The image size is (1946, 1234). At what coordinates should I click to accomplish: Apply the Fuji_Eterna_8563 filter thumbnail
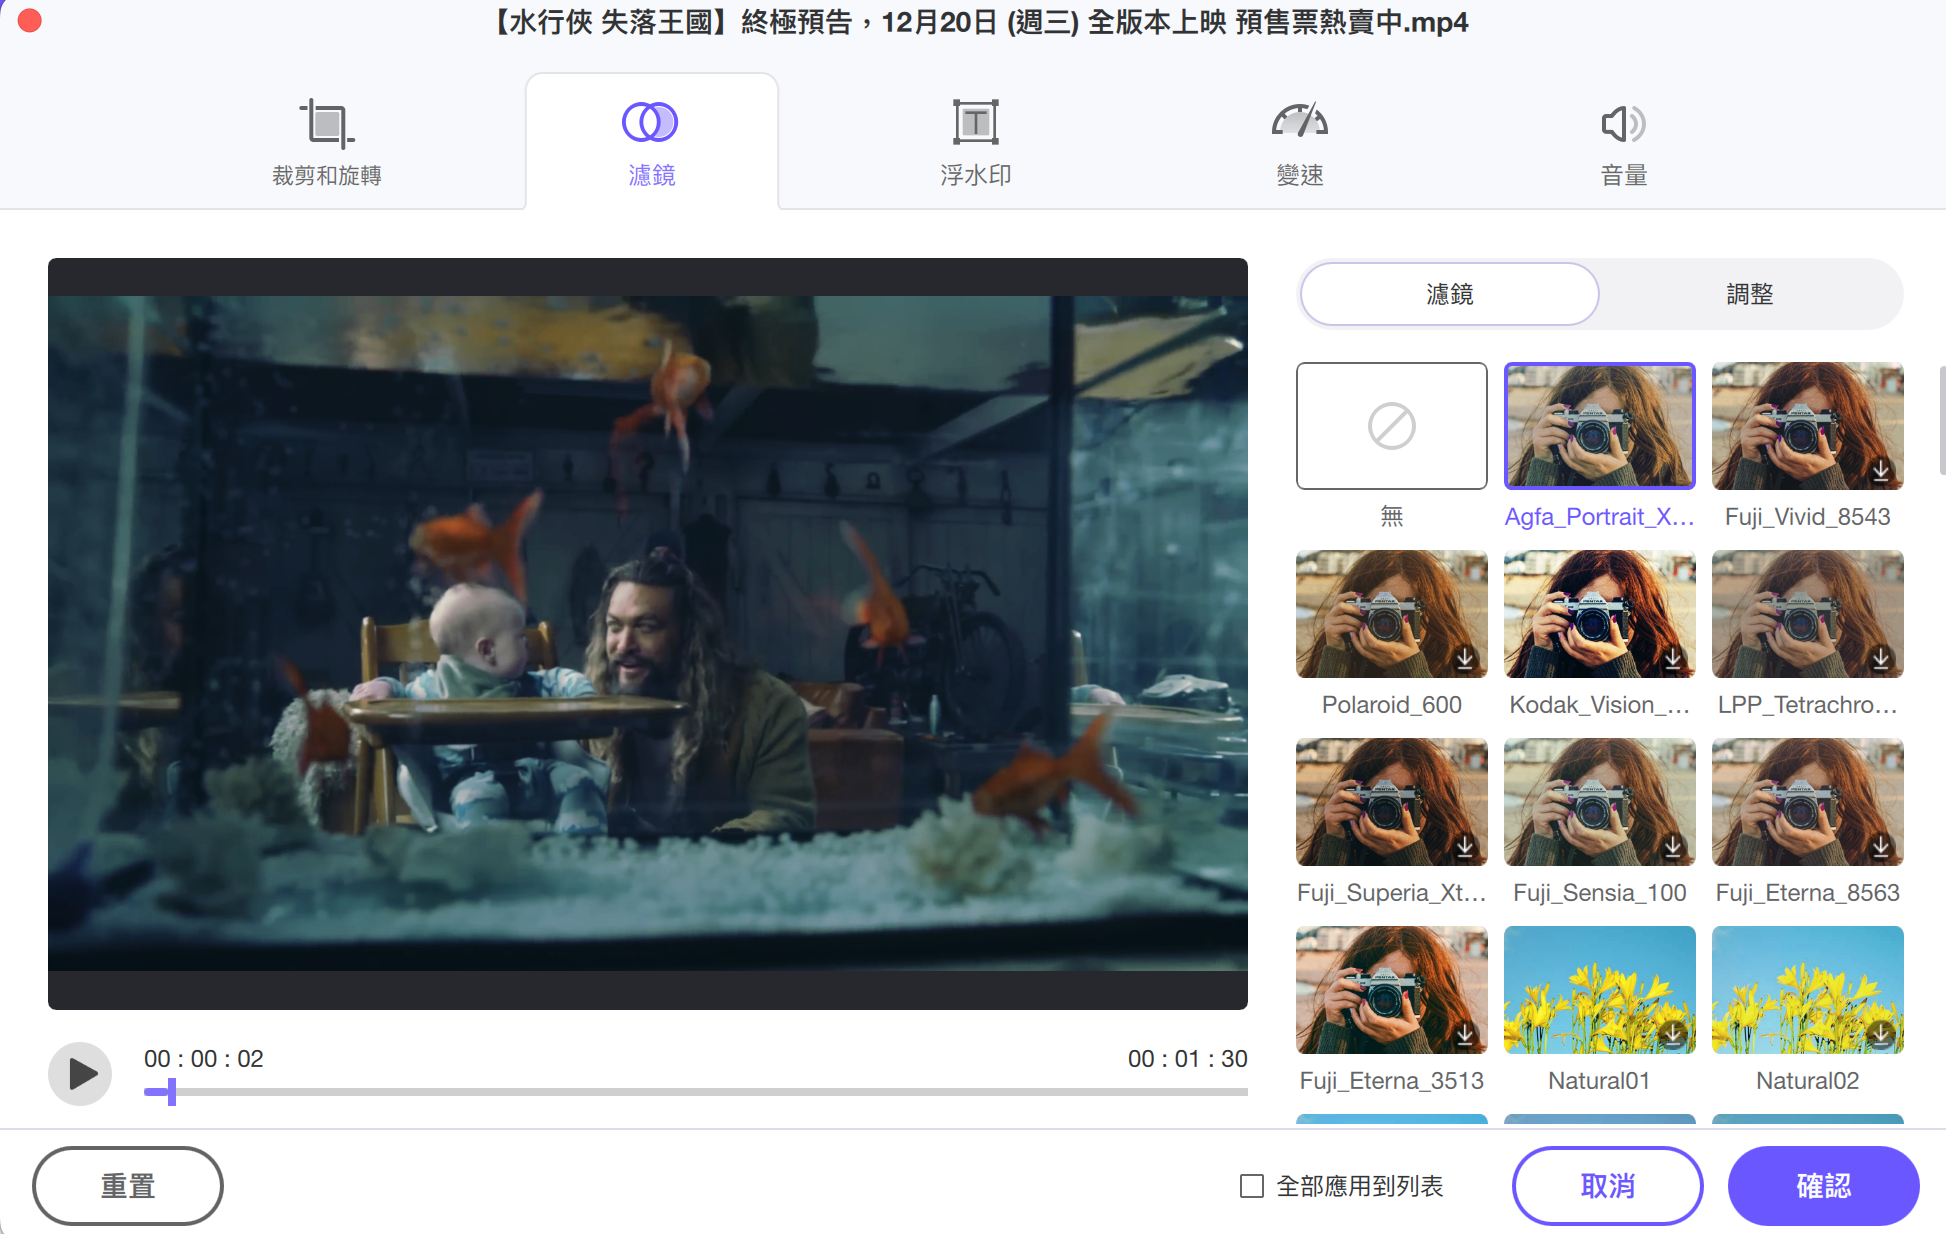click(x=1807, y=802)
